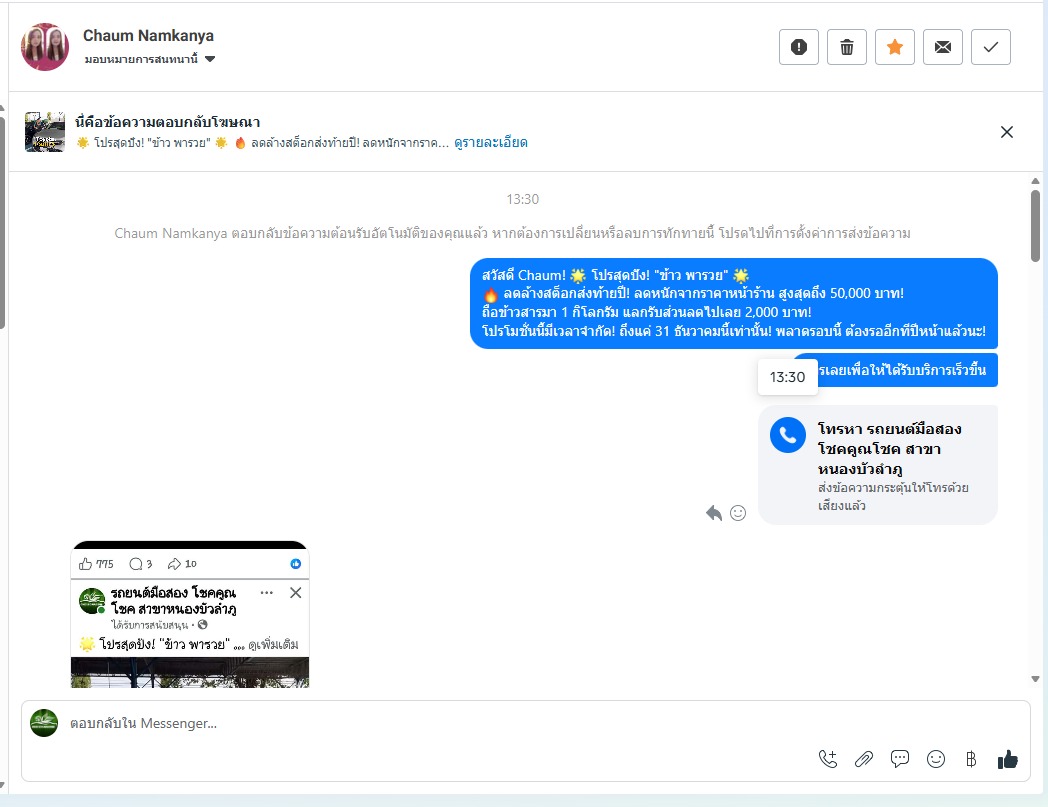The width and height of the screenshot is (1048, 807).
Task: Reply to the call prompt message
Action: 714,513
